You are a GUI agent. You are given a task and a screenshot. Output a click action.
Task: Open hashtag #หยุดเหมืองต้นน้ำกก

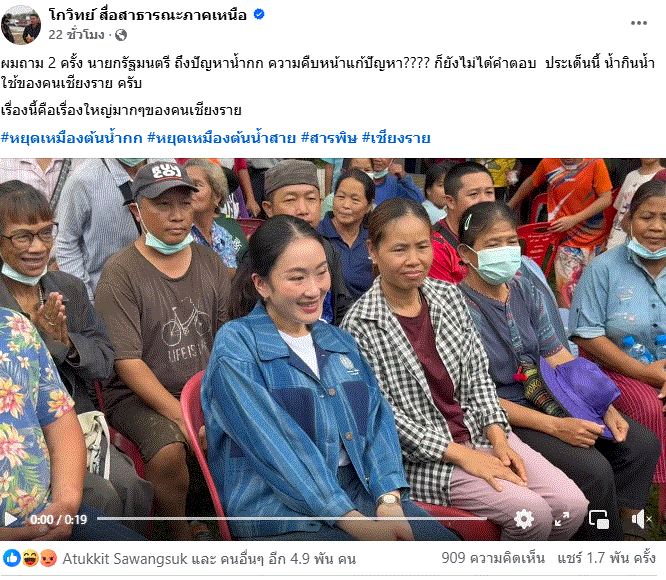(71, 138)
